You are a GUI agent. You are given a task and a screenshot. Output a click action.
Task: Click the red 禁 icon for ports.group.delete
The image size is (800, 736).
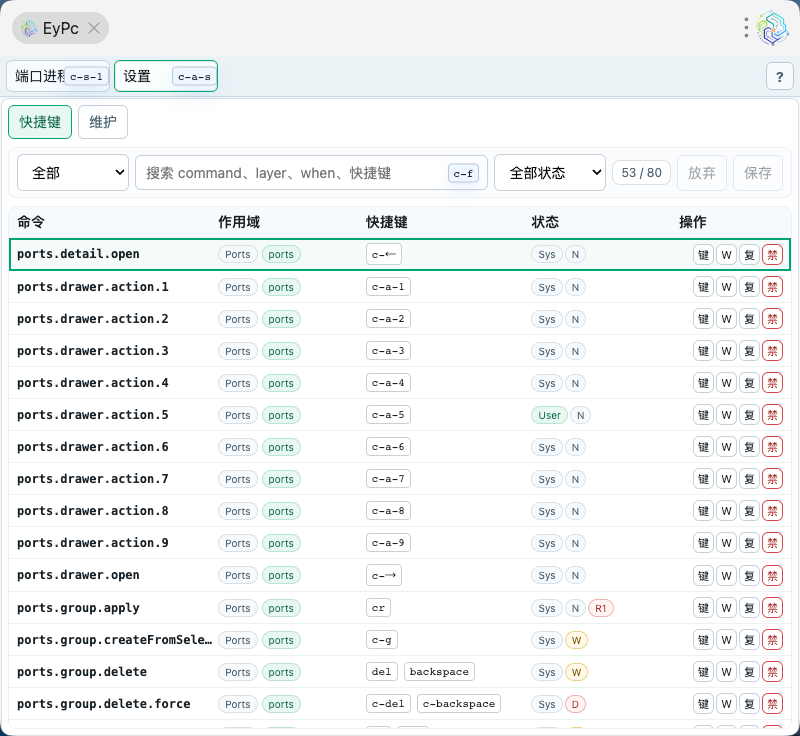[772, 672]
